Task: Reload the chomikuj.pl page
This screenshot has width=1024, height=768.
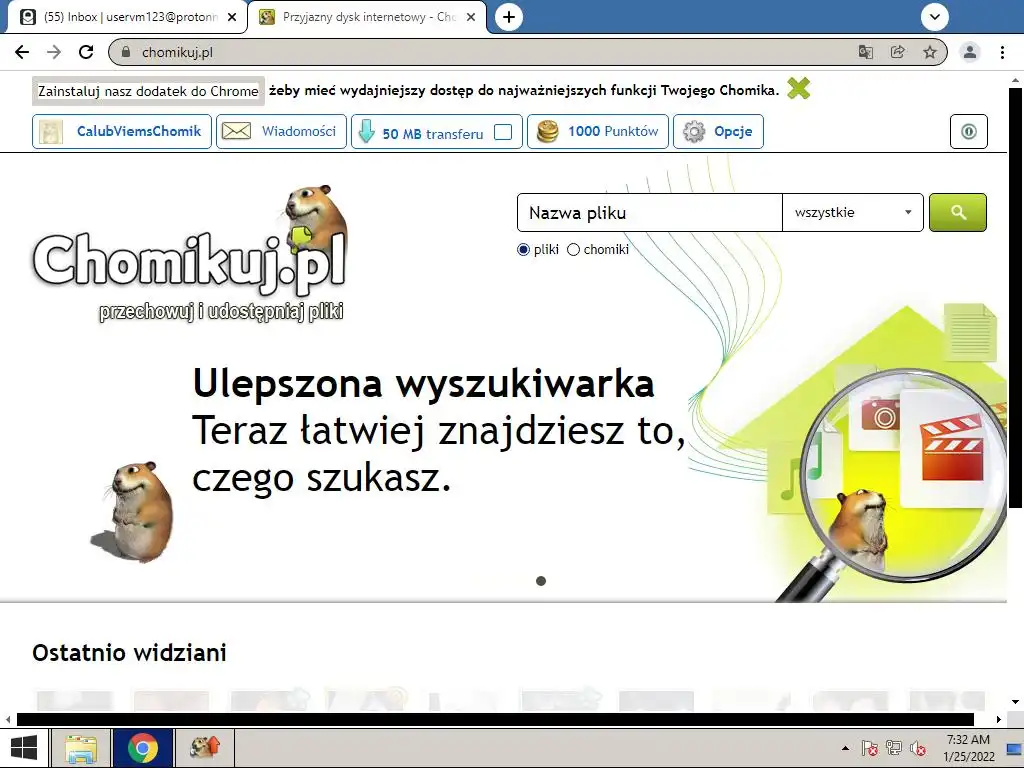Action: 86,52
